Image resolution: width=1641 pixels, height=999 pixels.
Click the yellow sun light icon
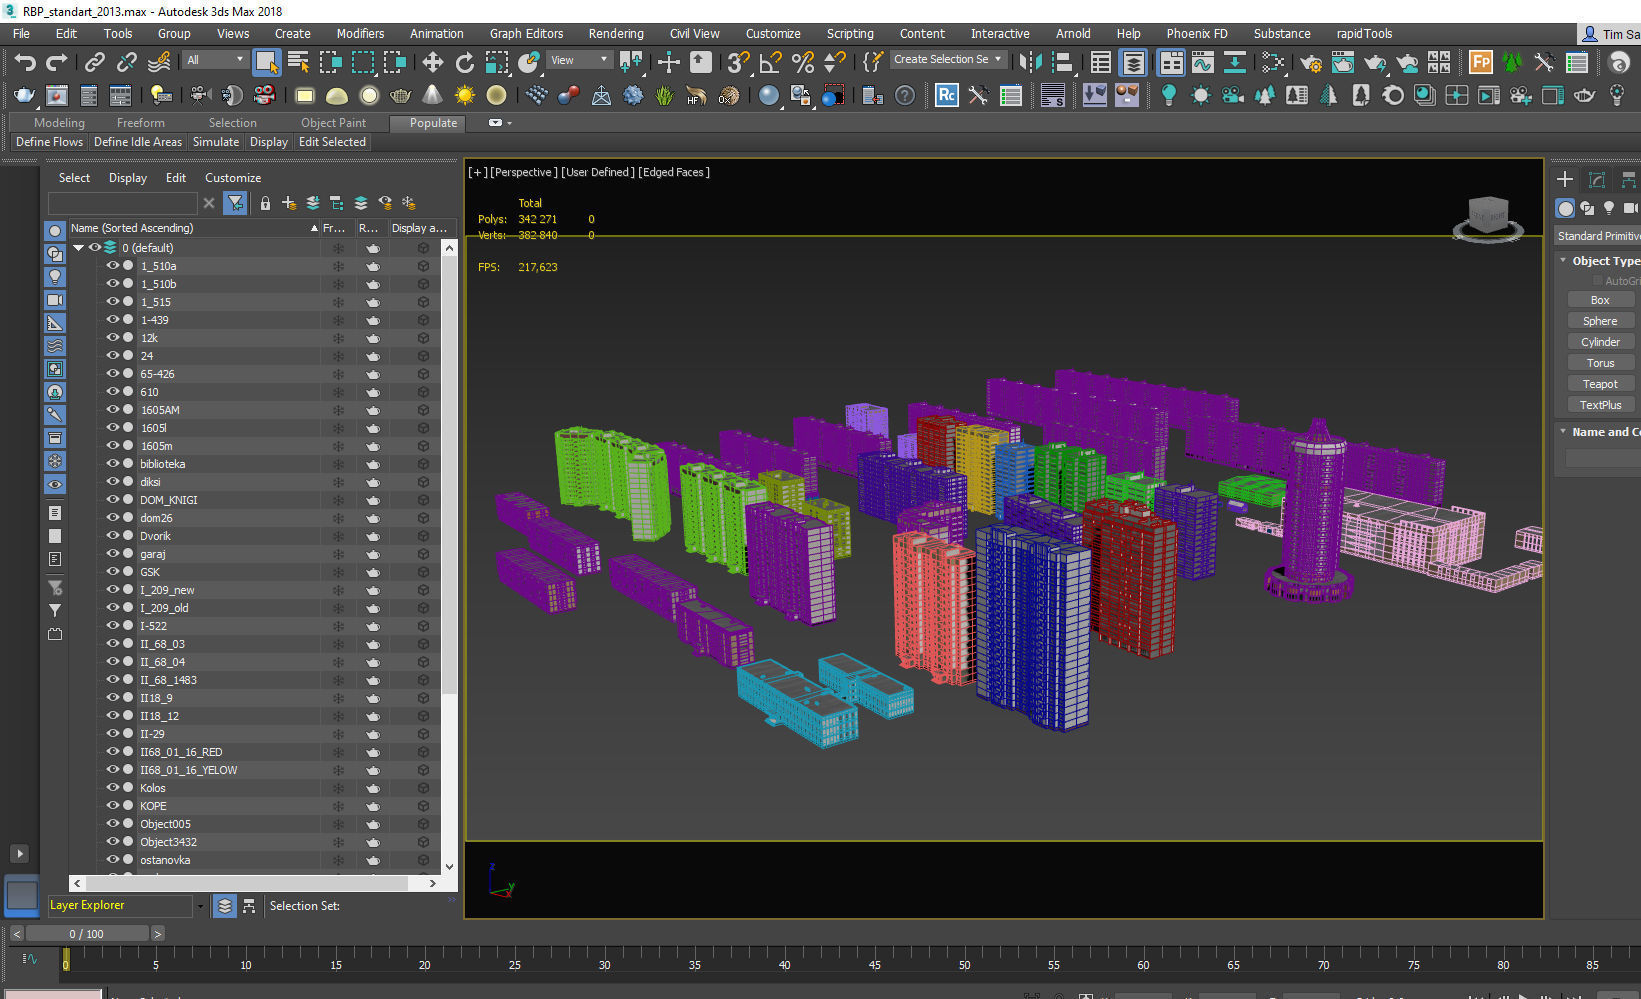coord(464,95)
